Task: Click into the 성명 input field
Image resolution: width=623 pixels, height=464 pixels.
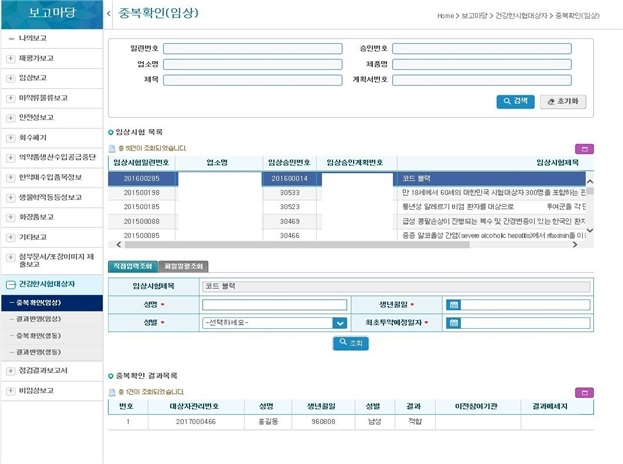Action: (x=275, y=305)
